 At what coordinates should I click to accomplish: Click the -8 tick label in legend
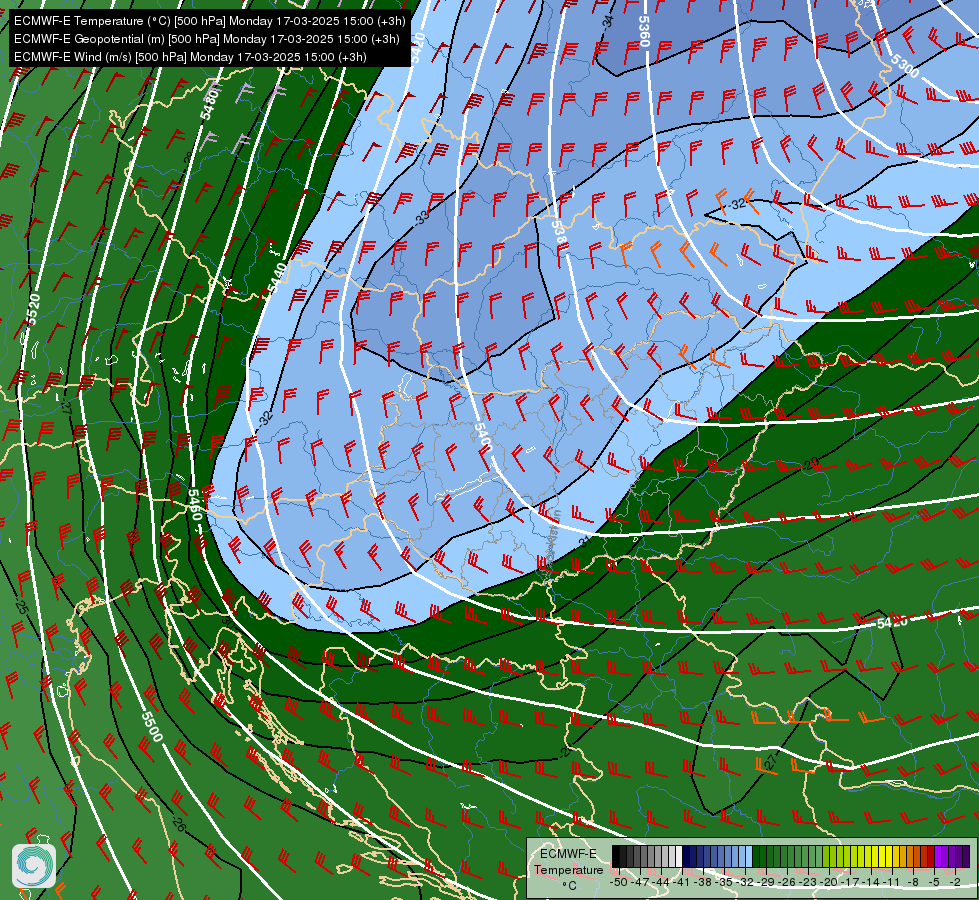913,882
